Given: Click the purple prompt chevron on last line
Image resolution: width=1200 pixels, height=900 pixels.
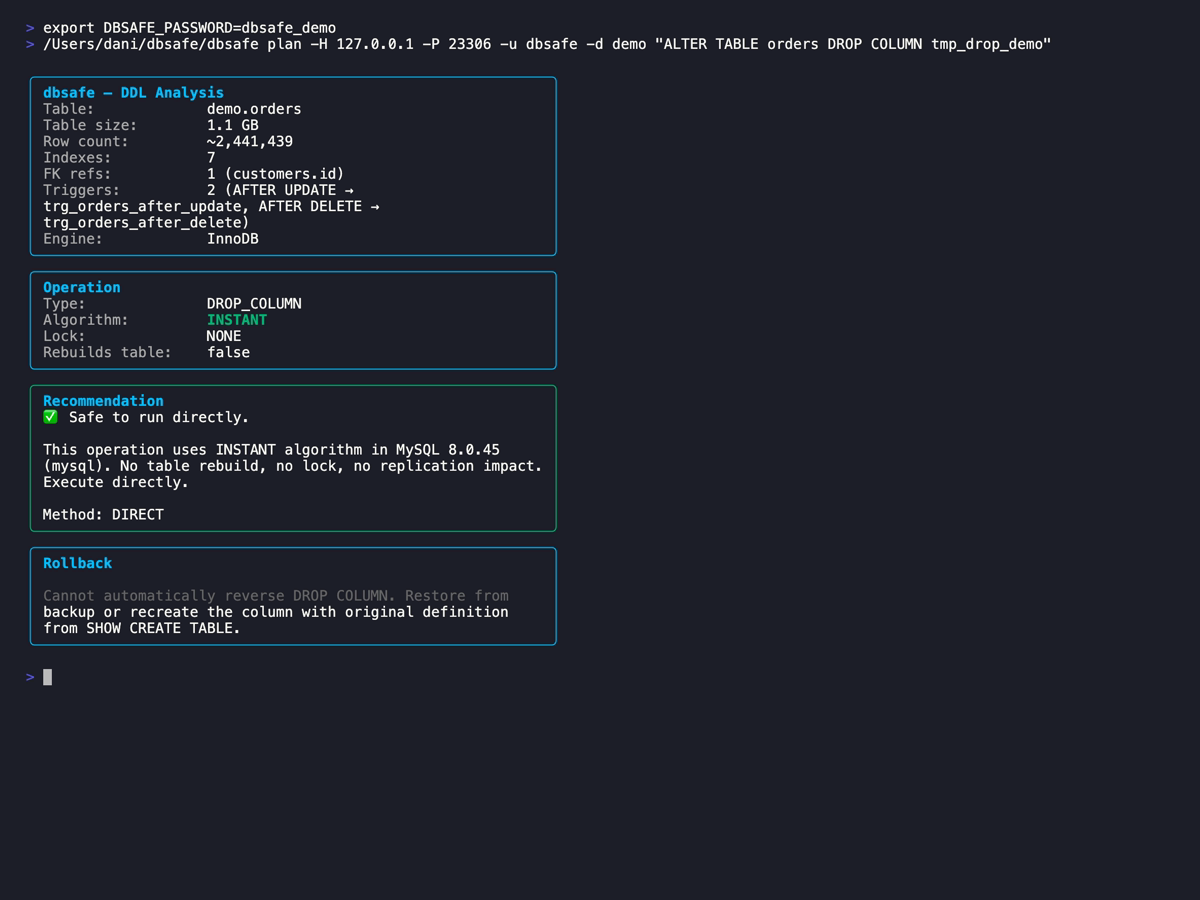Looking at the screenshot, I should click(29, 677).
